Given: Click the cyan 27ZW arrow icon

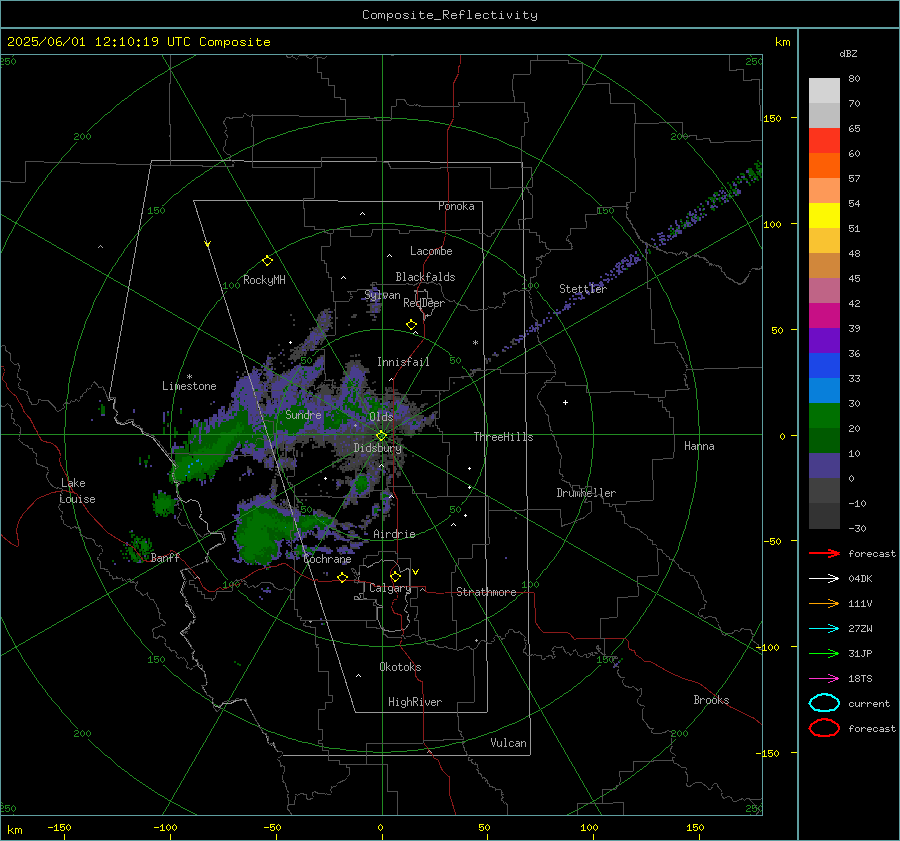Looking at the screenshot, I should tap(824, 629).
